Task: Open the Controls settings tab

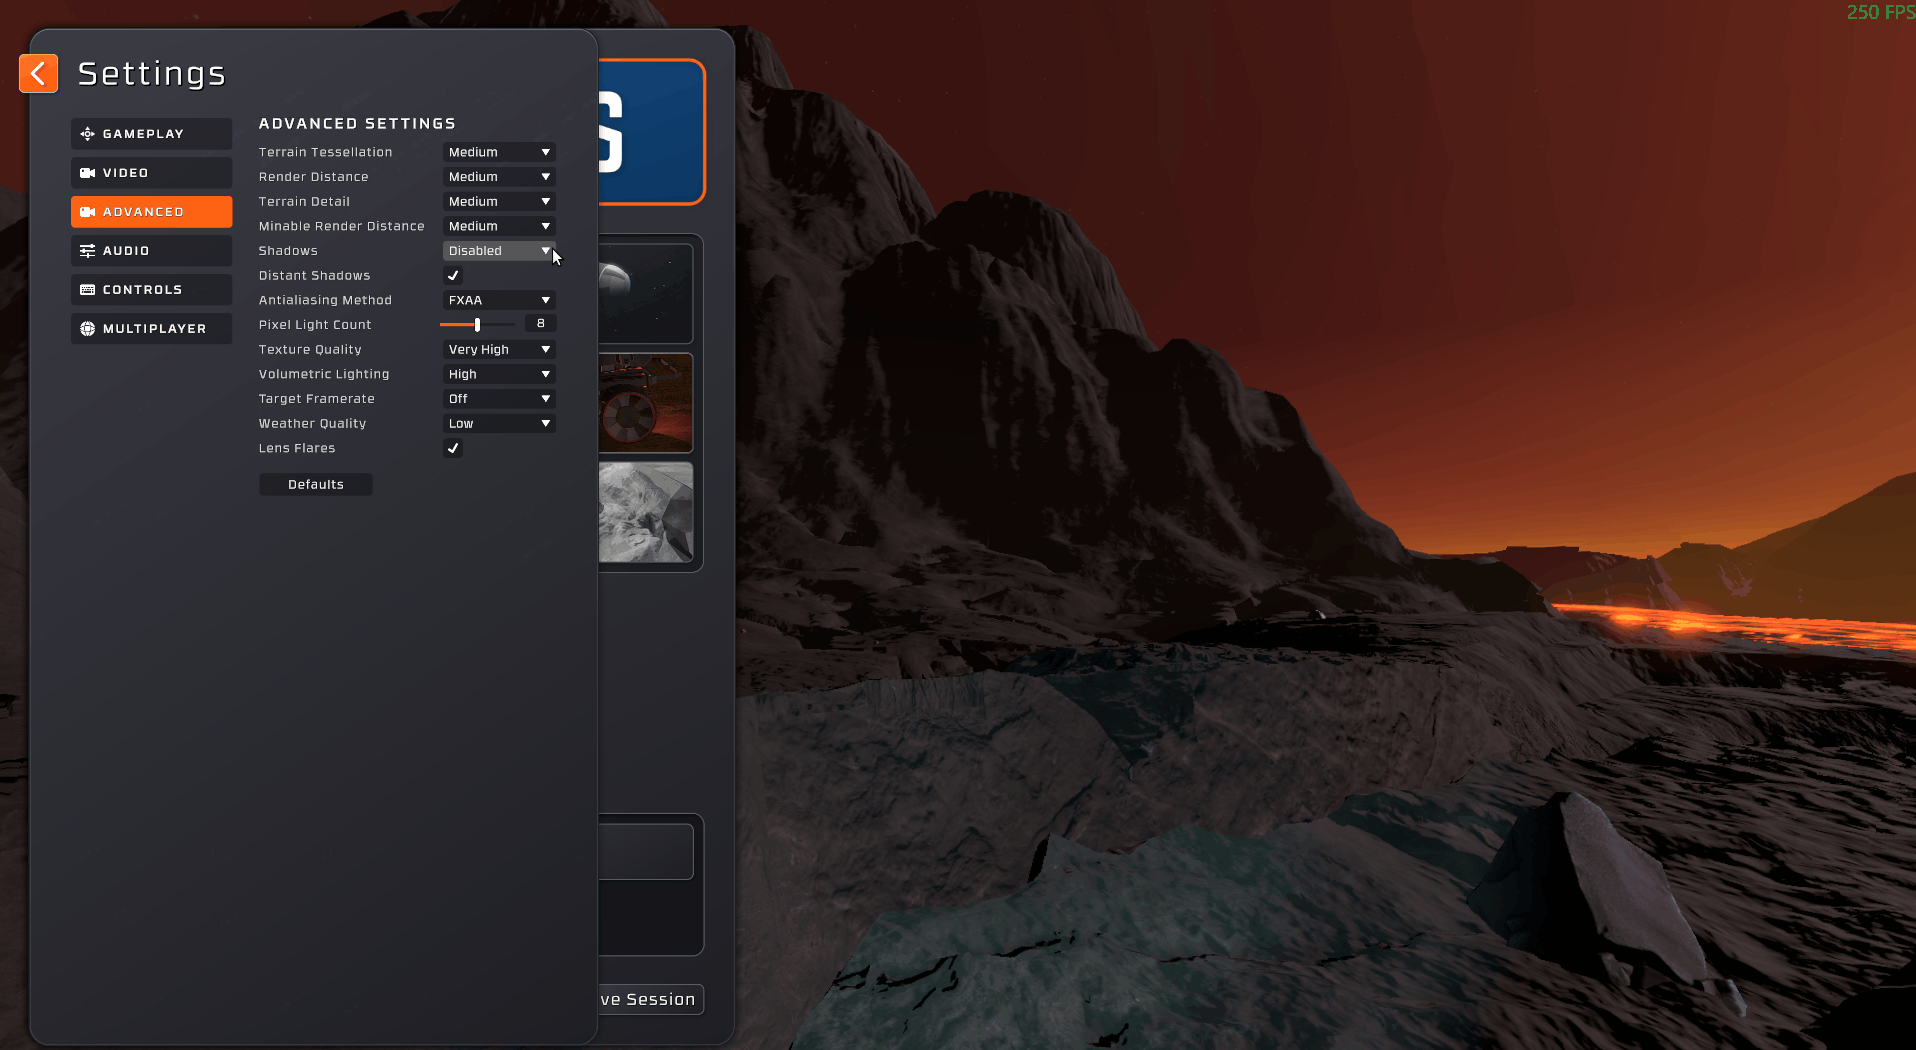Action: (x=151, y=290)
